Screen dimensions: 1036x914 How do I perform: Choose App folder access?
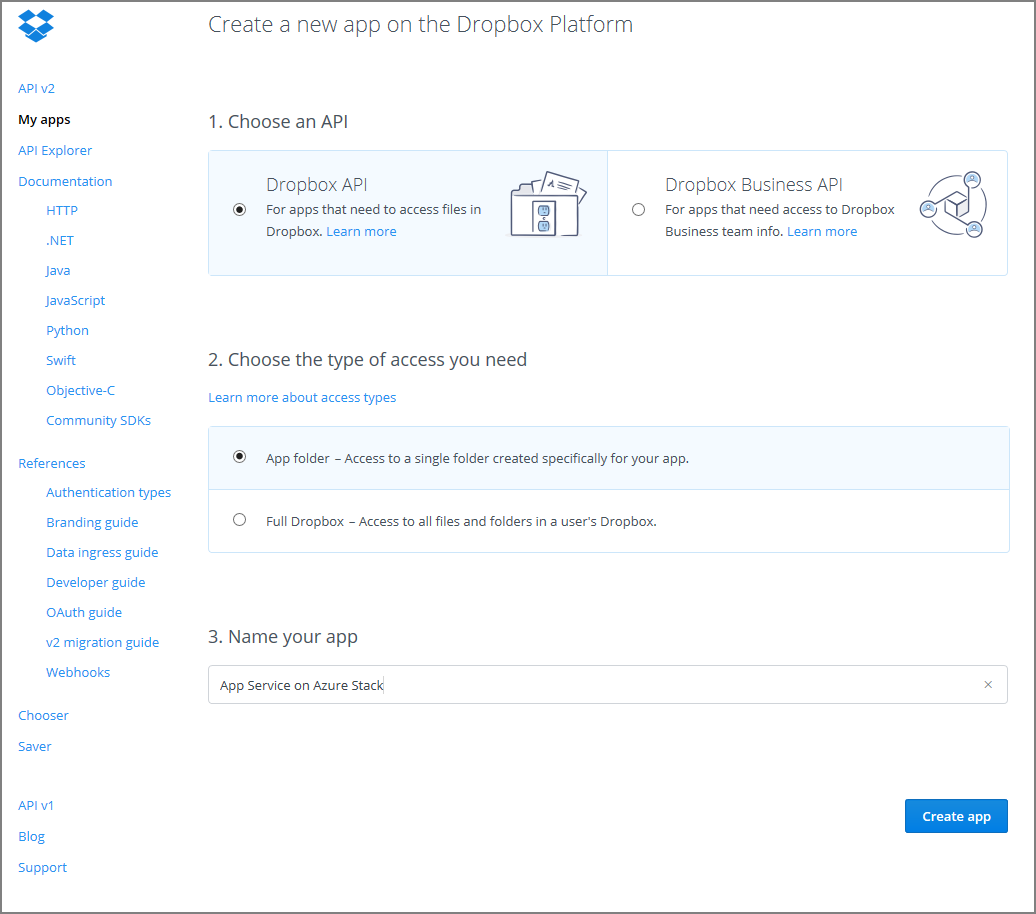(238, 456)
